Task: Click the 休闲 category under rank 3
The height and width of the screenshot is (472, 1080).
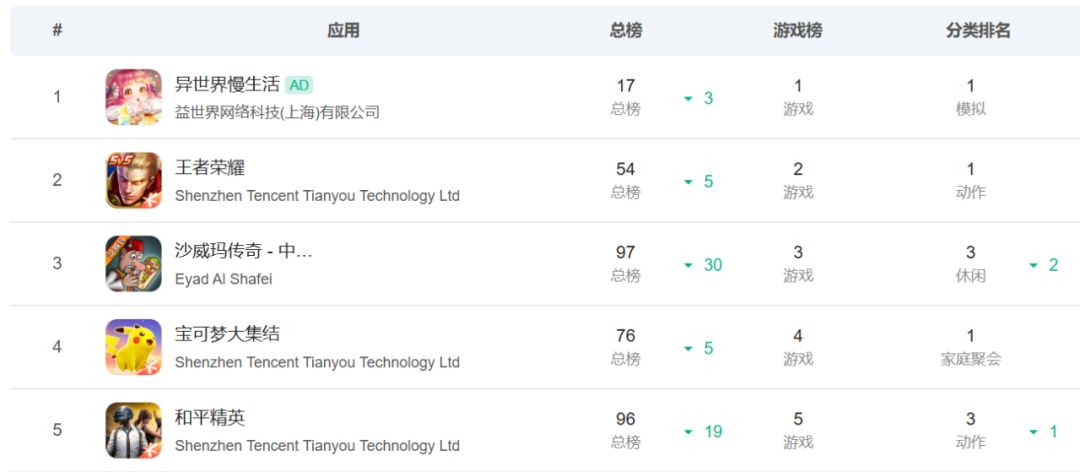Action: [x=970, y=276]
